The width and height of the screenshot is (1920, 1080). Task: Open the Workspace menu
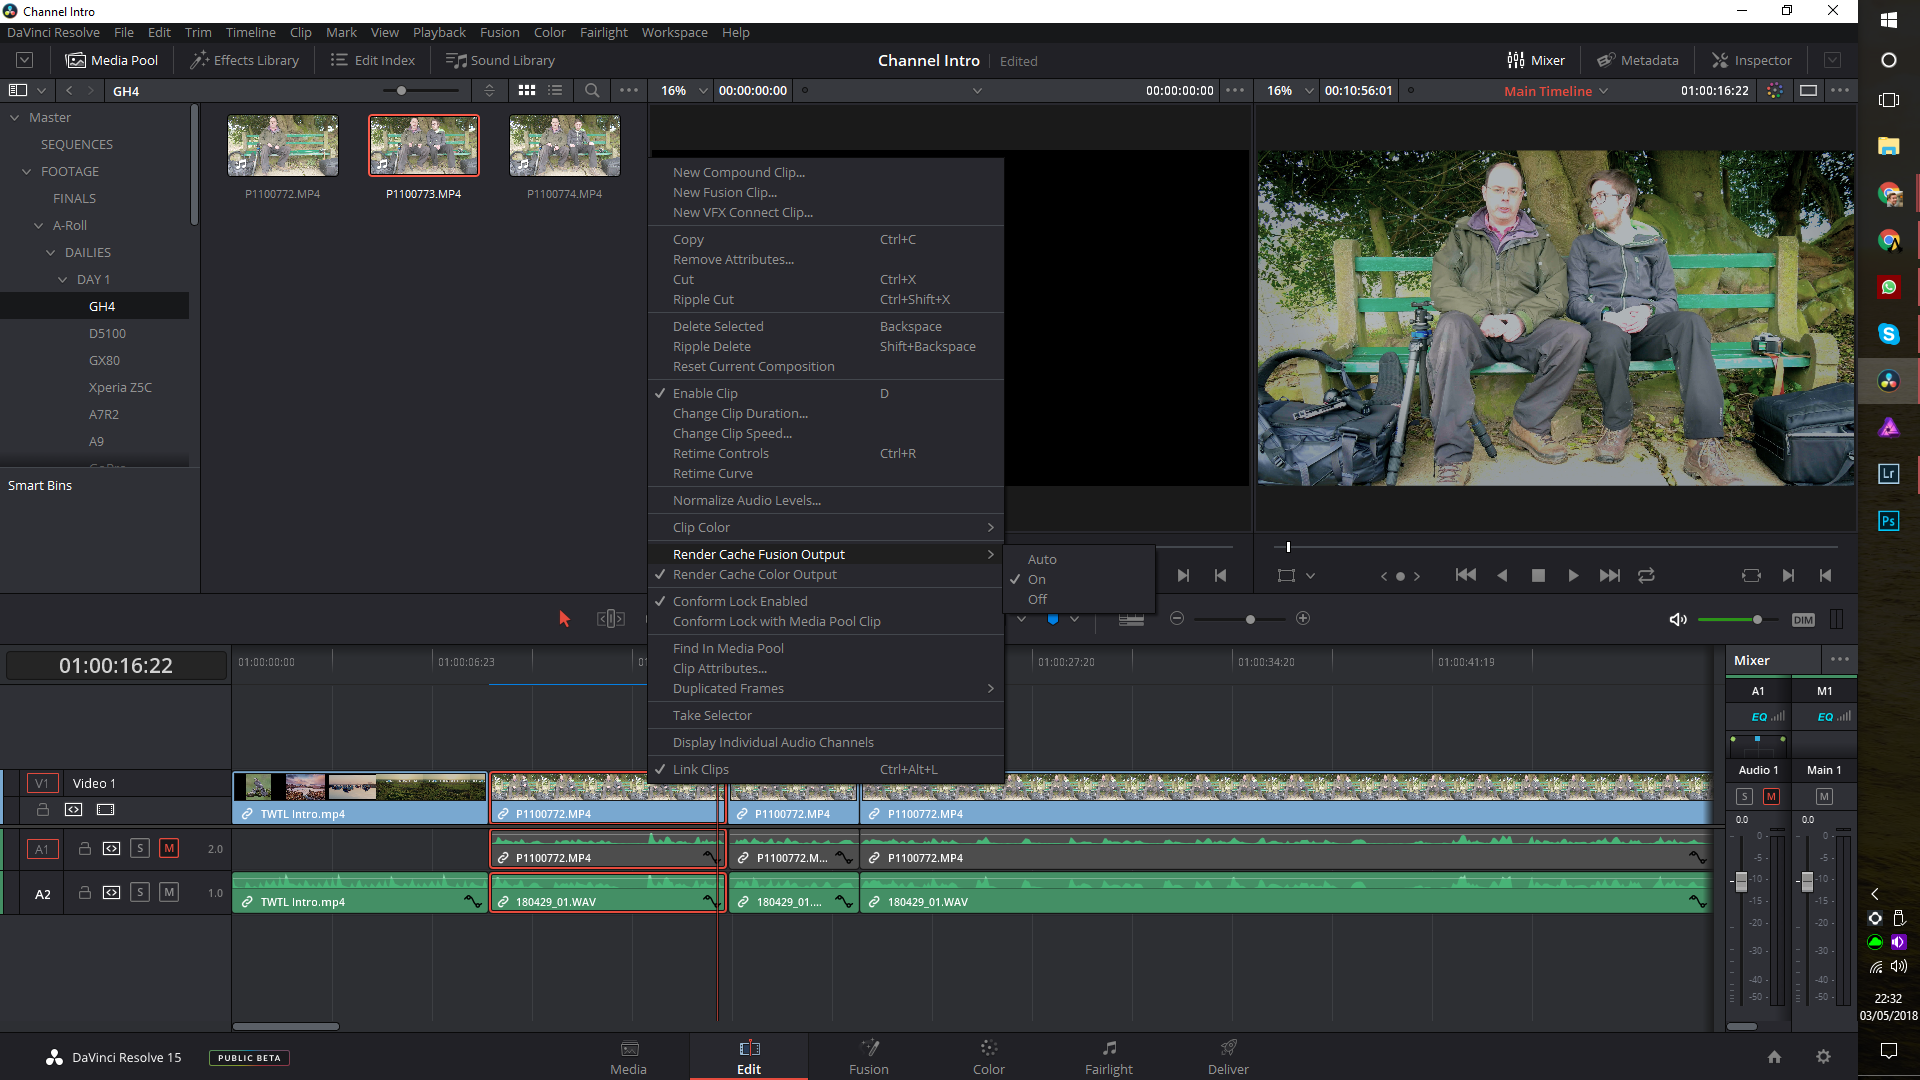674,32
